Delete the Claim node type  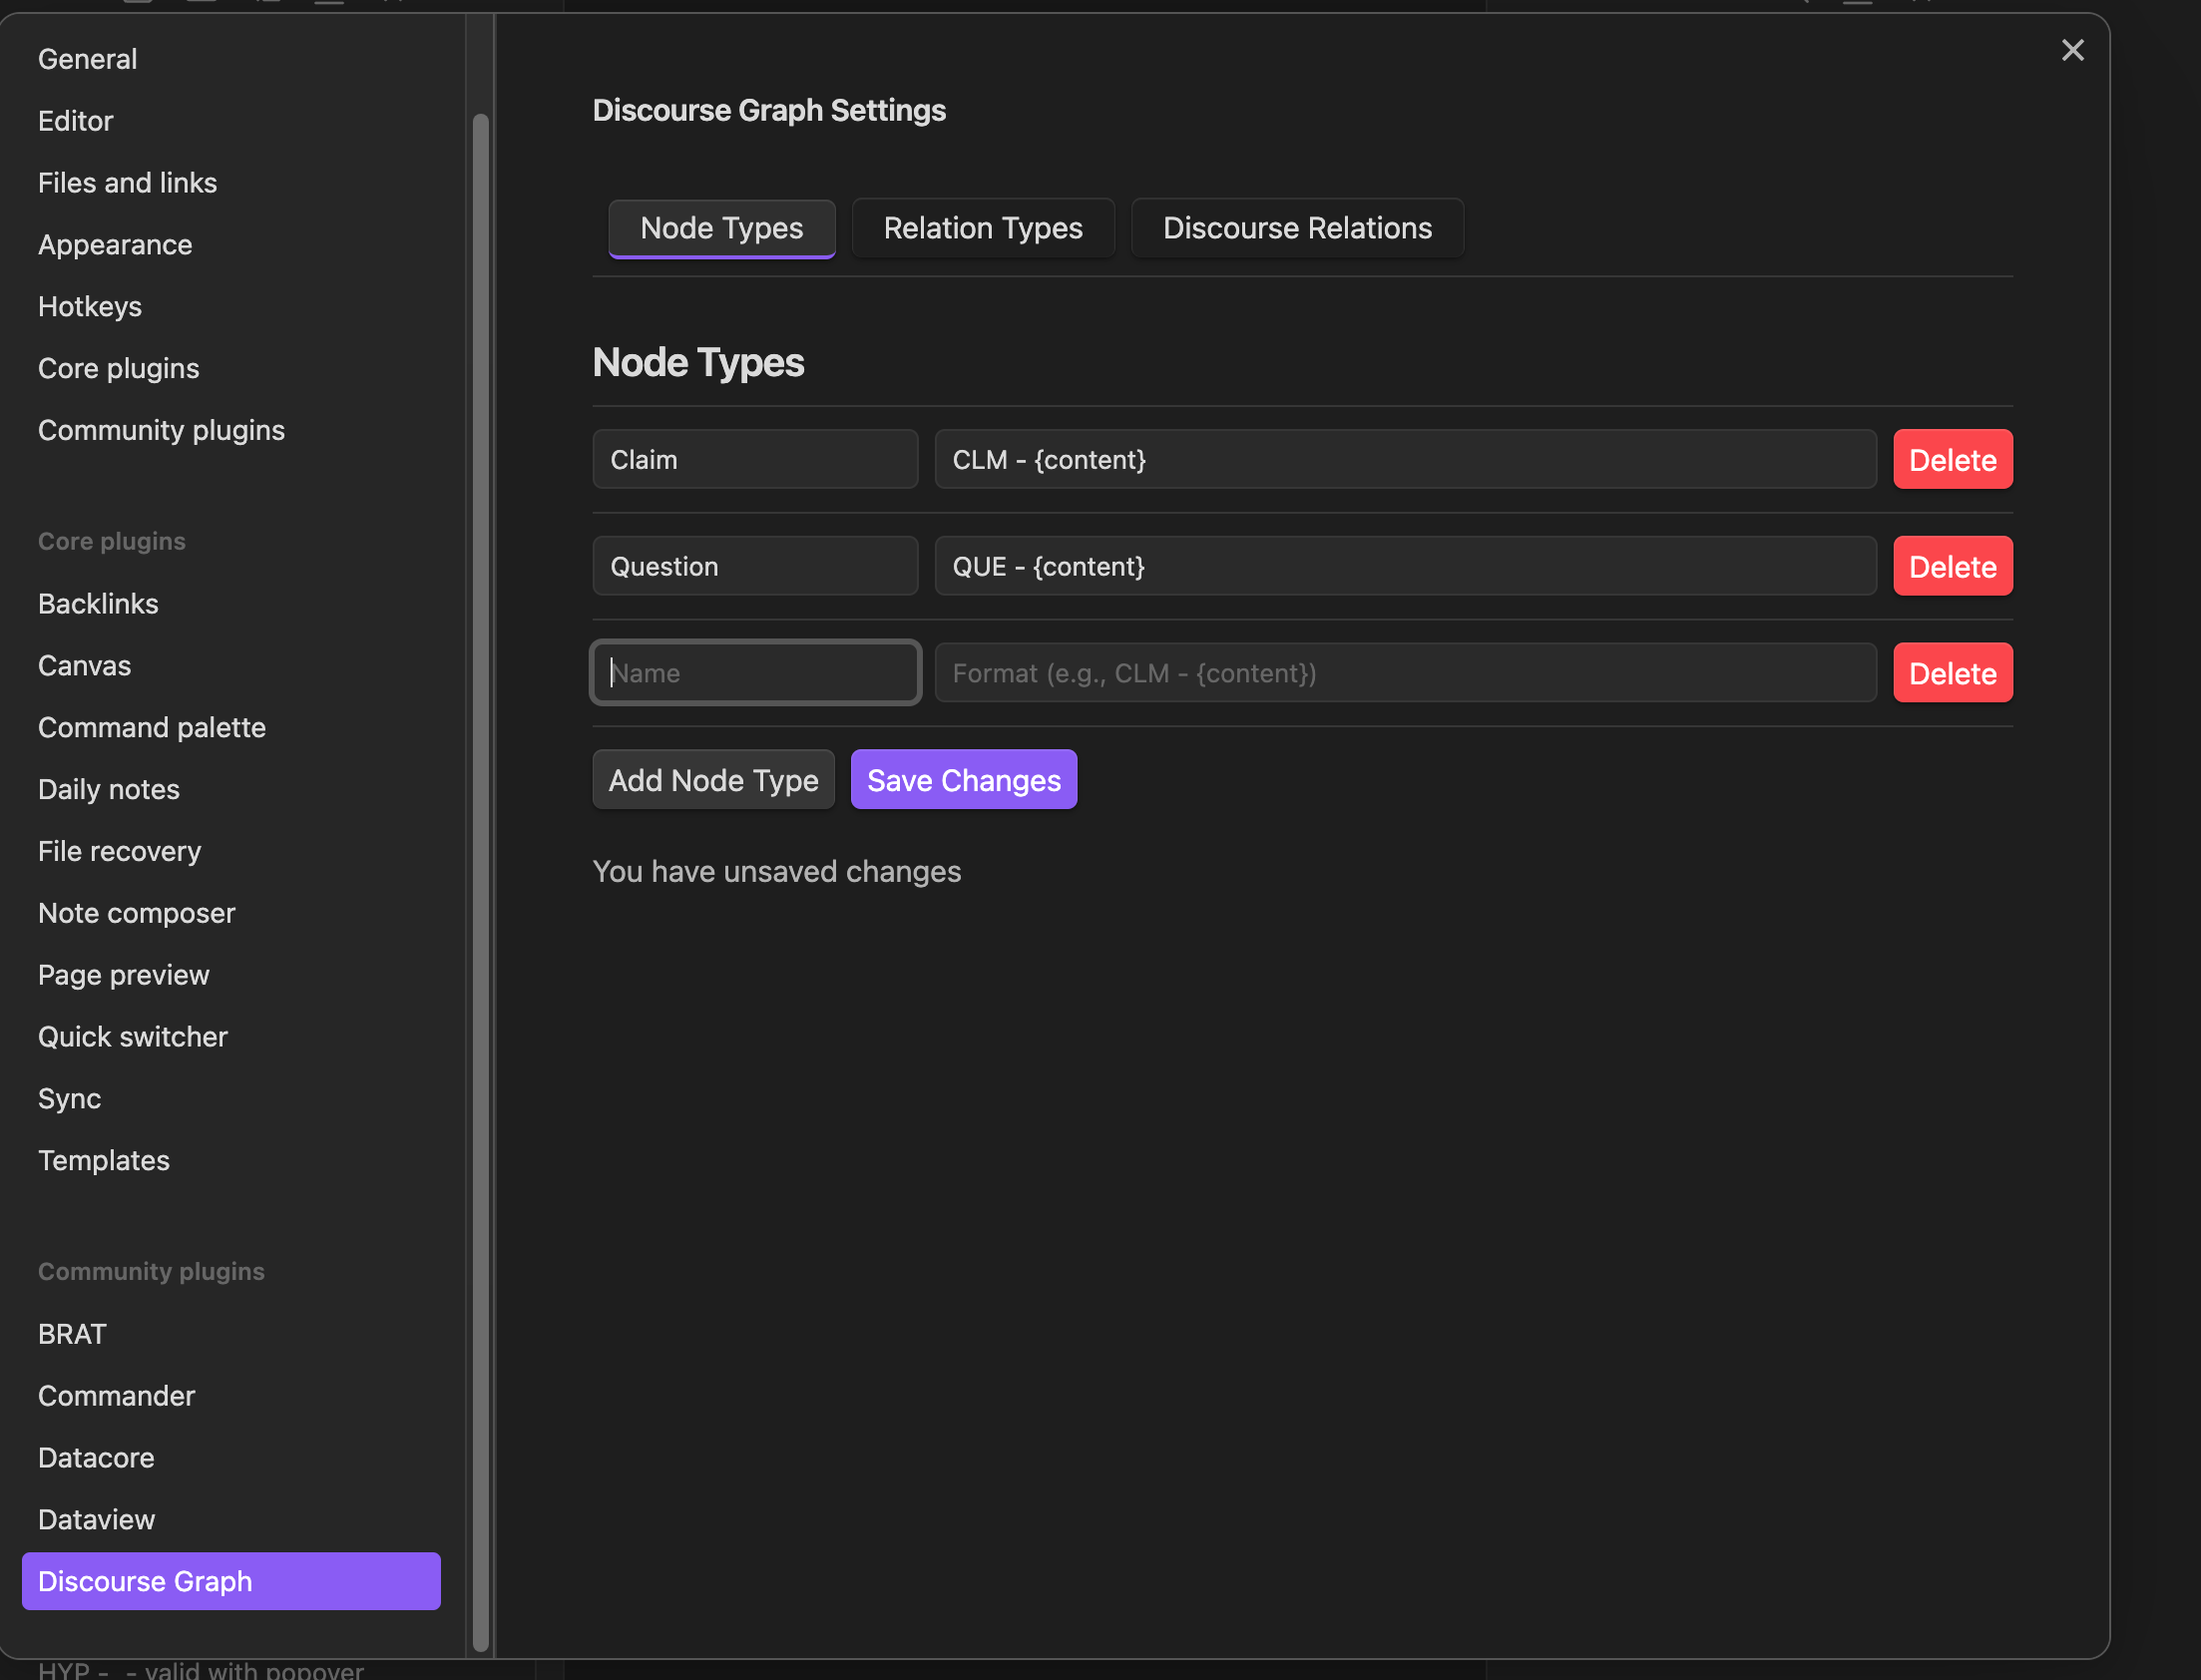click(x=1951, y=459)
